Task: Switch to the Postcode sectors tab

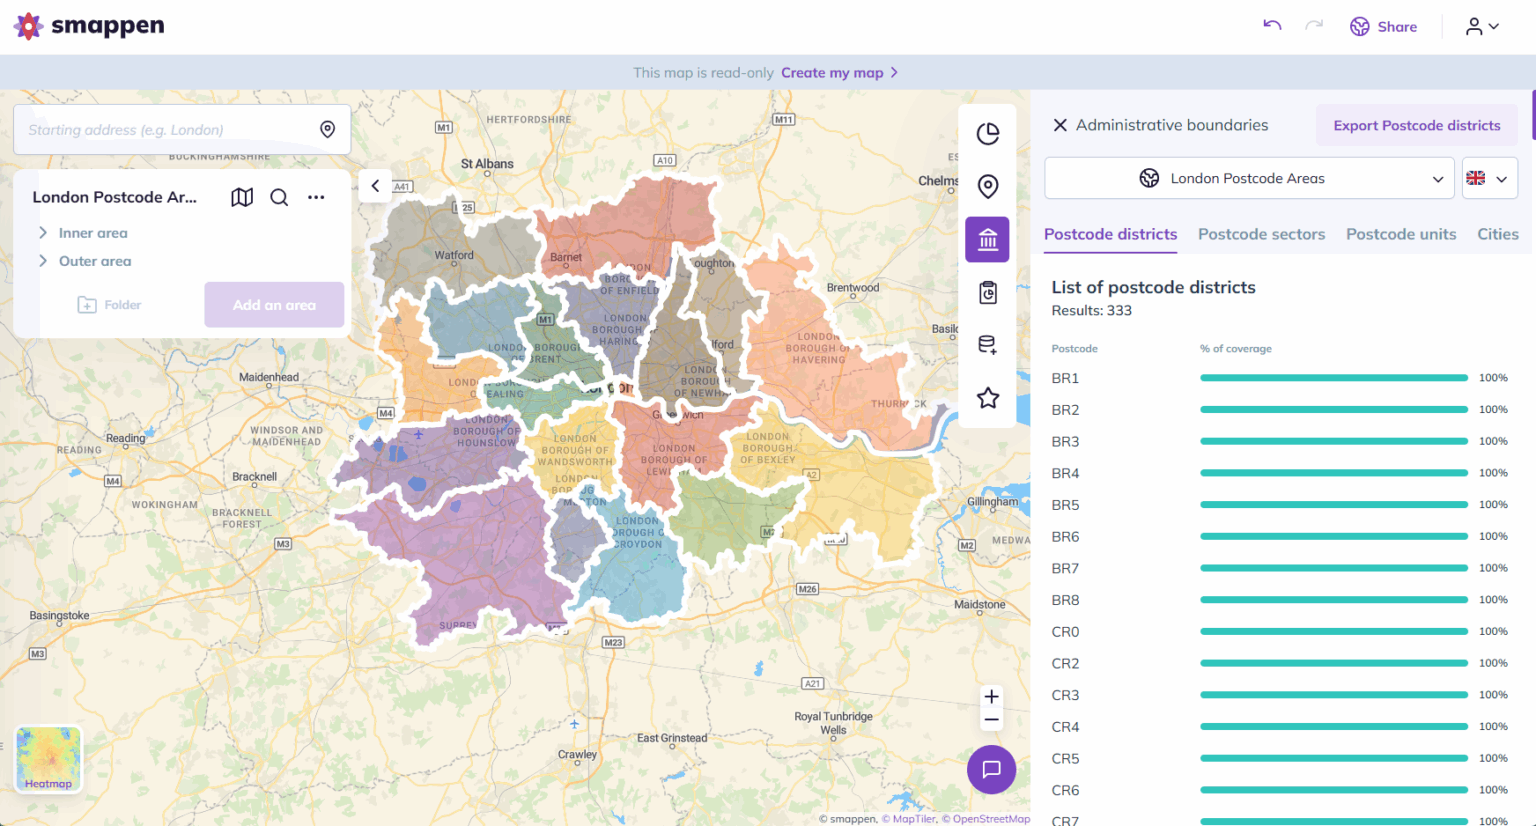Action: coord(1261,234)
